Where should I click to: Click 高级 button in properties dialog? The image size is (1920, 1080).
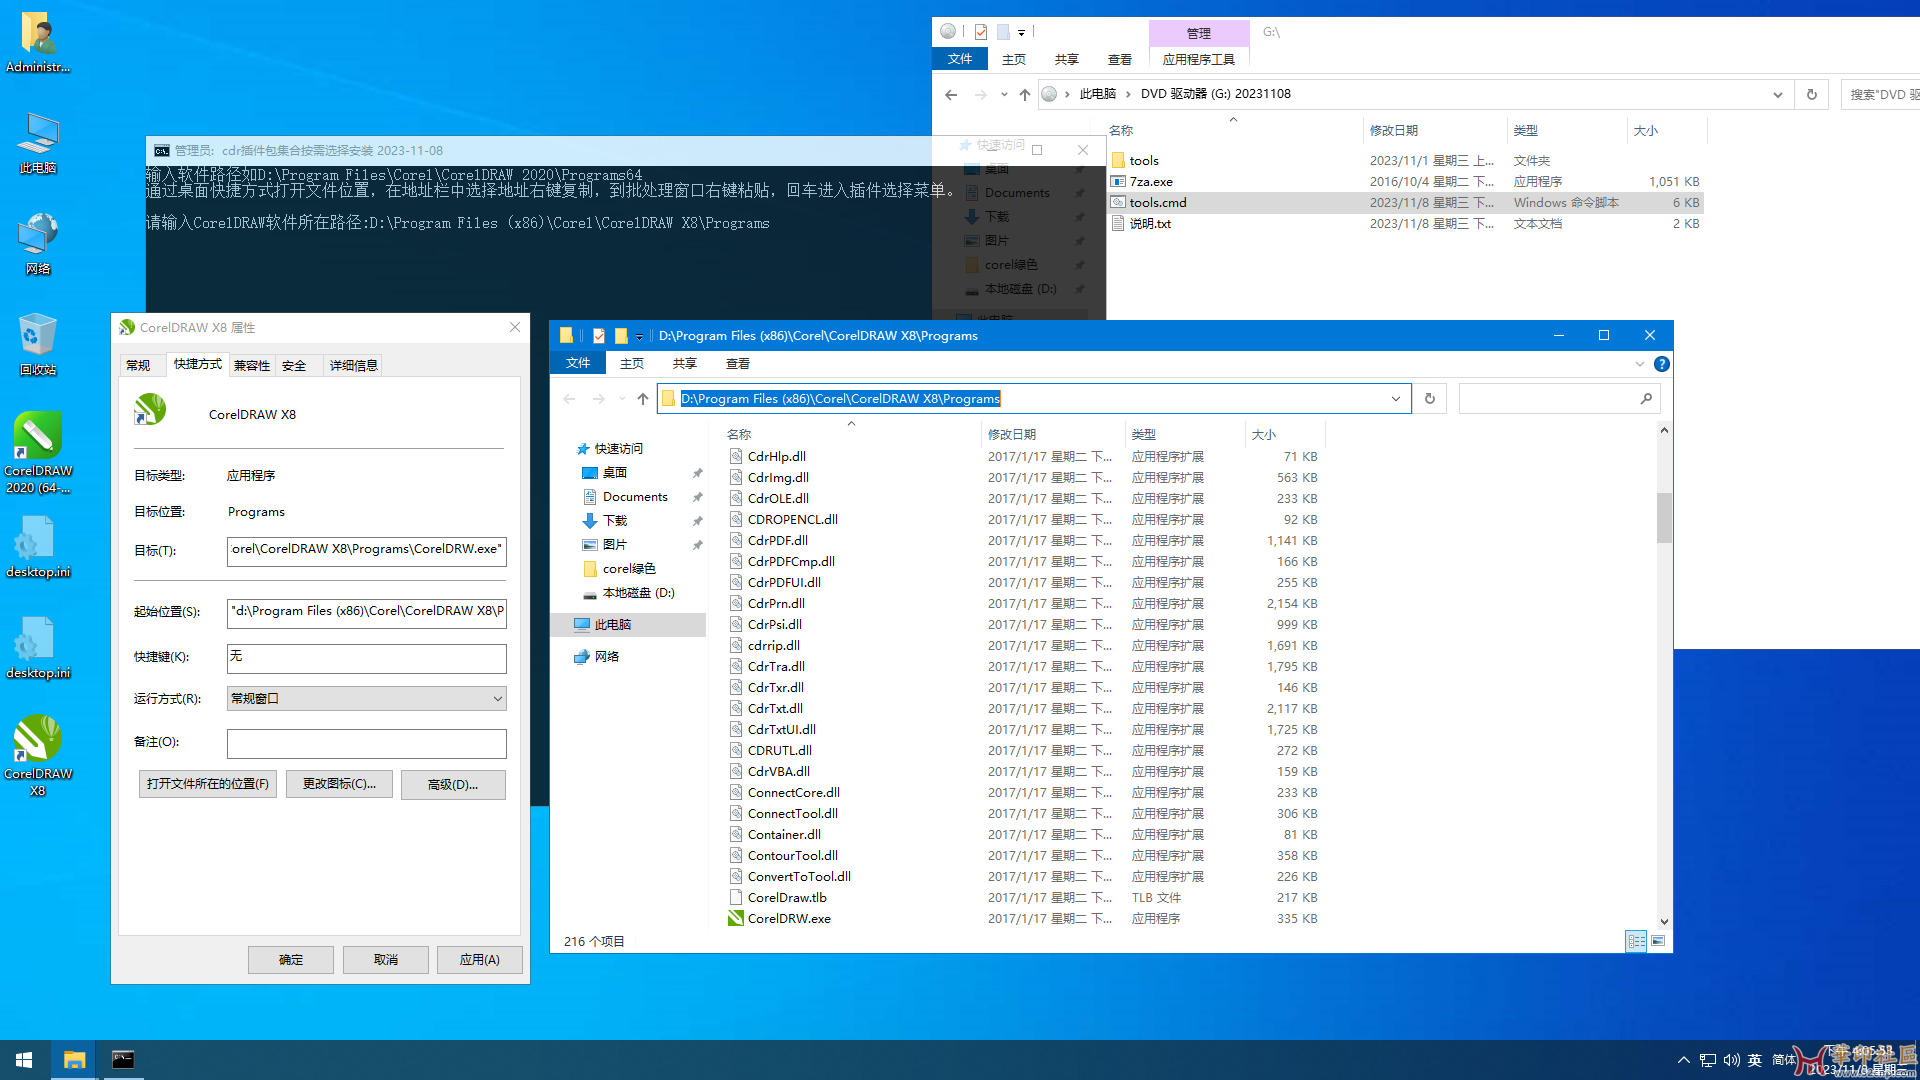453,784
